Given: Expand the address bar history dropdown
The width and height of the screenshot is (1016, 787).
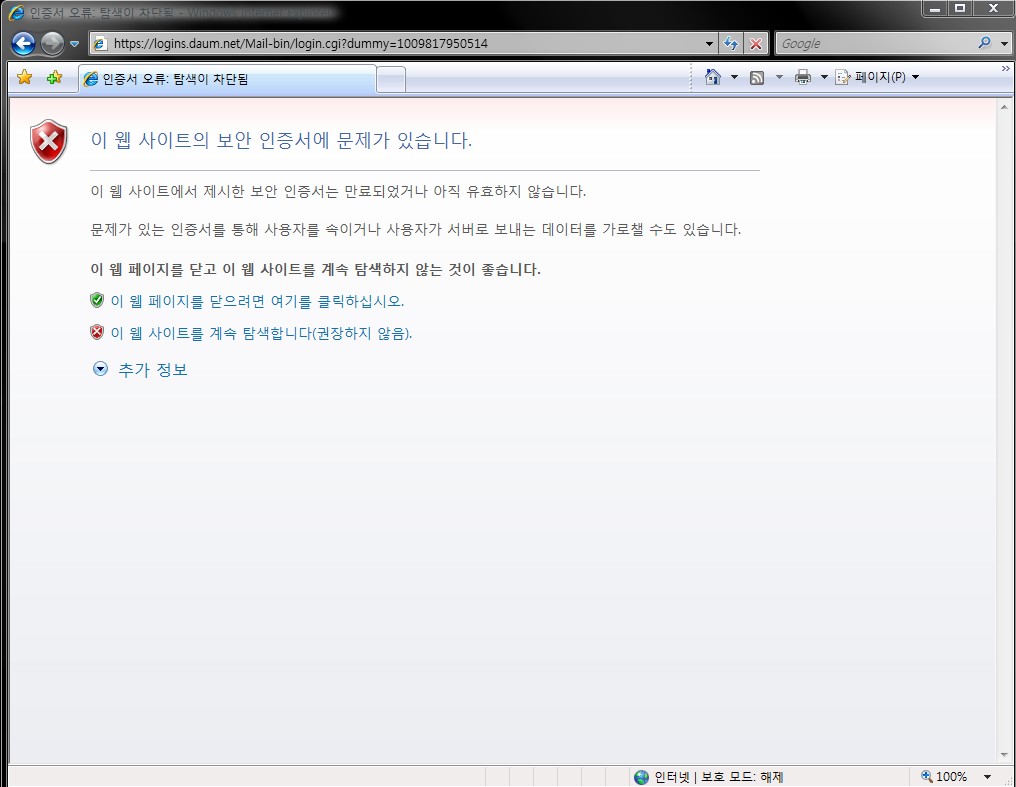Looking at the screenshot, I should pos(709,44).
